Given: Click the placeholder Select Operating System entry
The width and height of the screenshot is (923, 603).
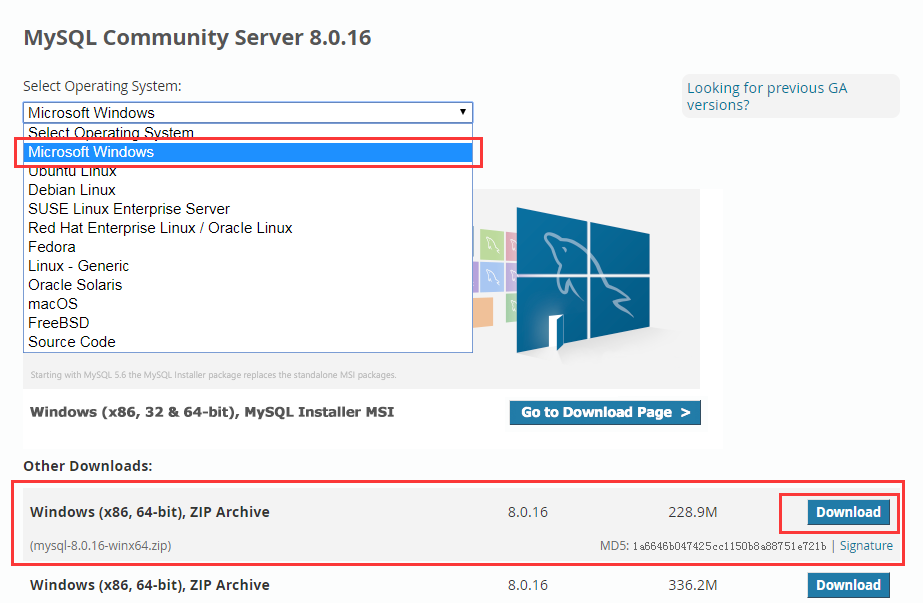Looking at the screenshot, I should [111, 133].
